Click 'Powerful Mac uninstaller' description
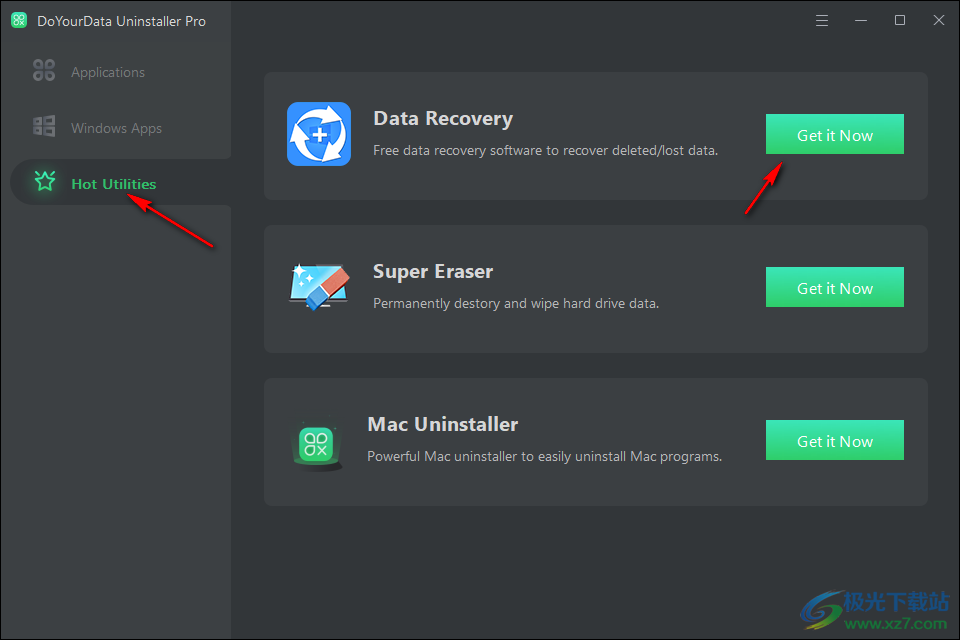 [x=545, y=457]
